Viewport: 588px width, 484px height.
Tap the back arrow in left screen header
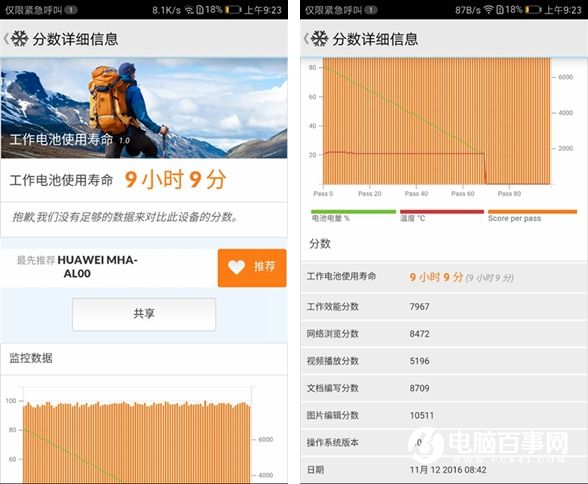pyautogui.click(x=6, y=39)
